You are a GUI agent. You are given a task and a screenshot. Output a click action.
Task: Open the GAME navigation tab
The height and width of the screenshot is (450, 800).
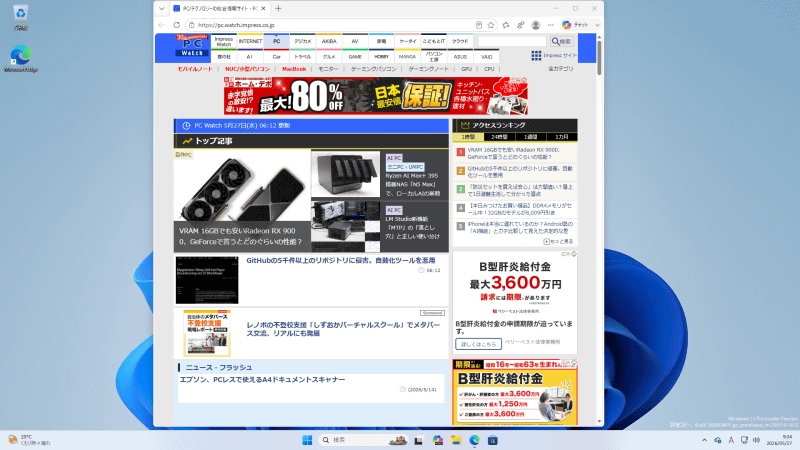[x=355, y=57]
